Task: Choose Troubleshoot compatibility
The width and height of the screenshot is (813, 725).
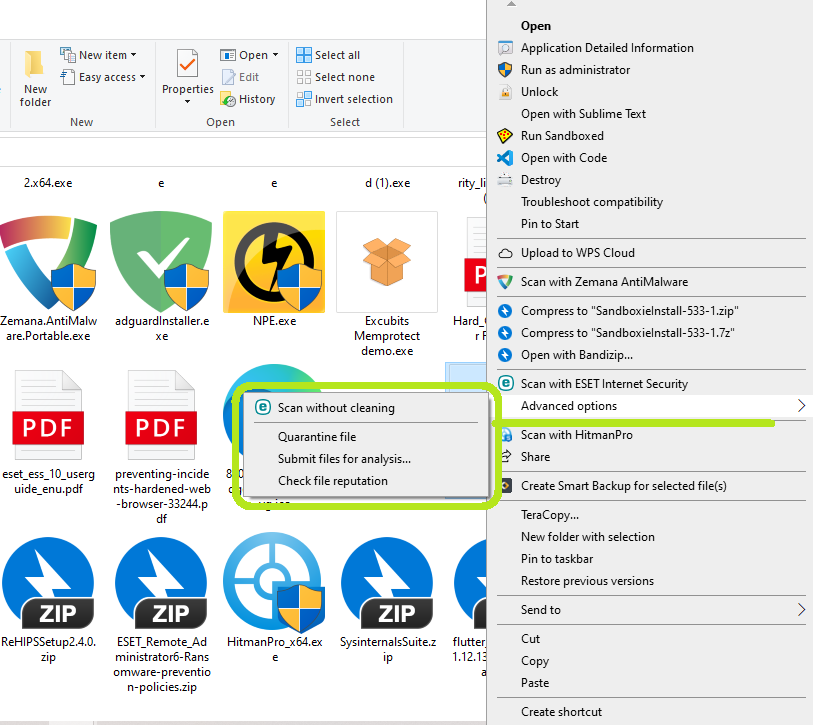Action: [x=650, y=202]
